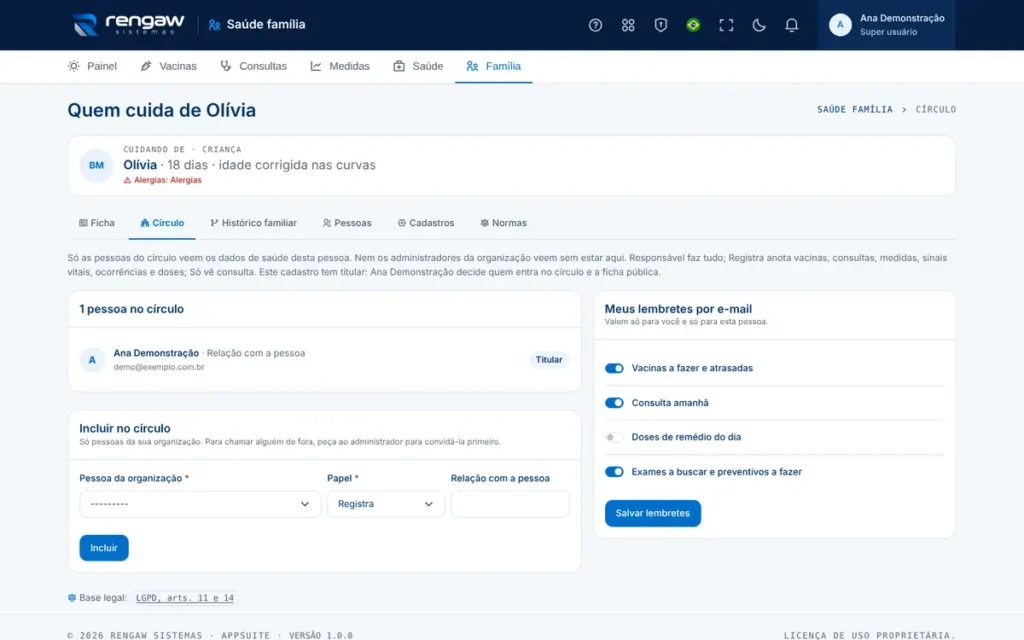Switch to the Histórico familiar tab

click(x=253, y=223)
